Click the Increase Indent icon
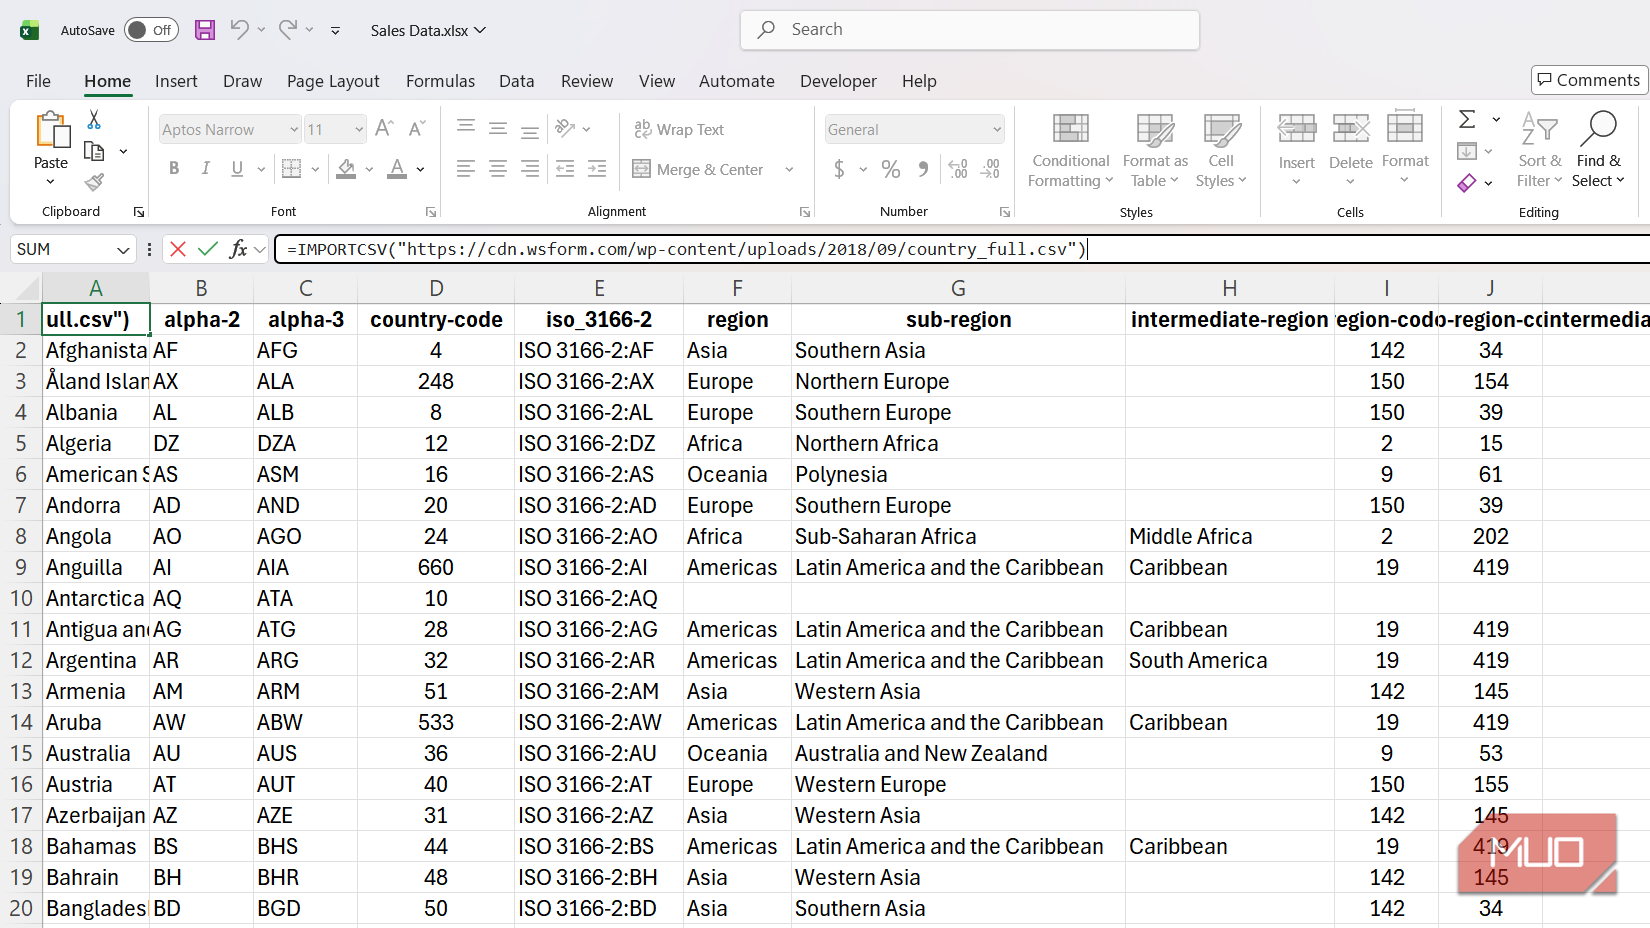The height and width of the screenshot is (928, 1650). coord(597,168)
